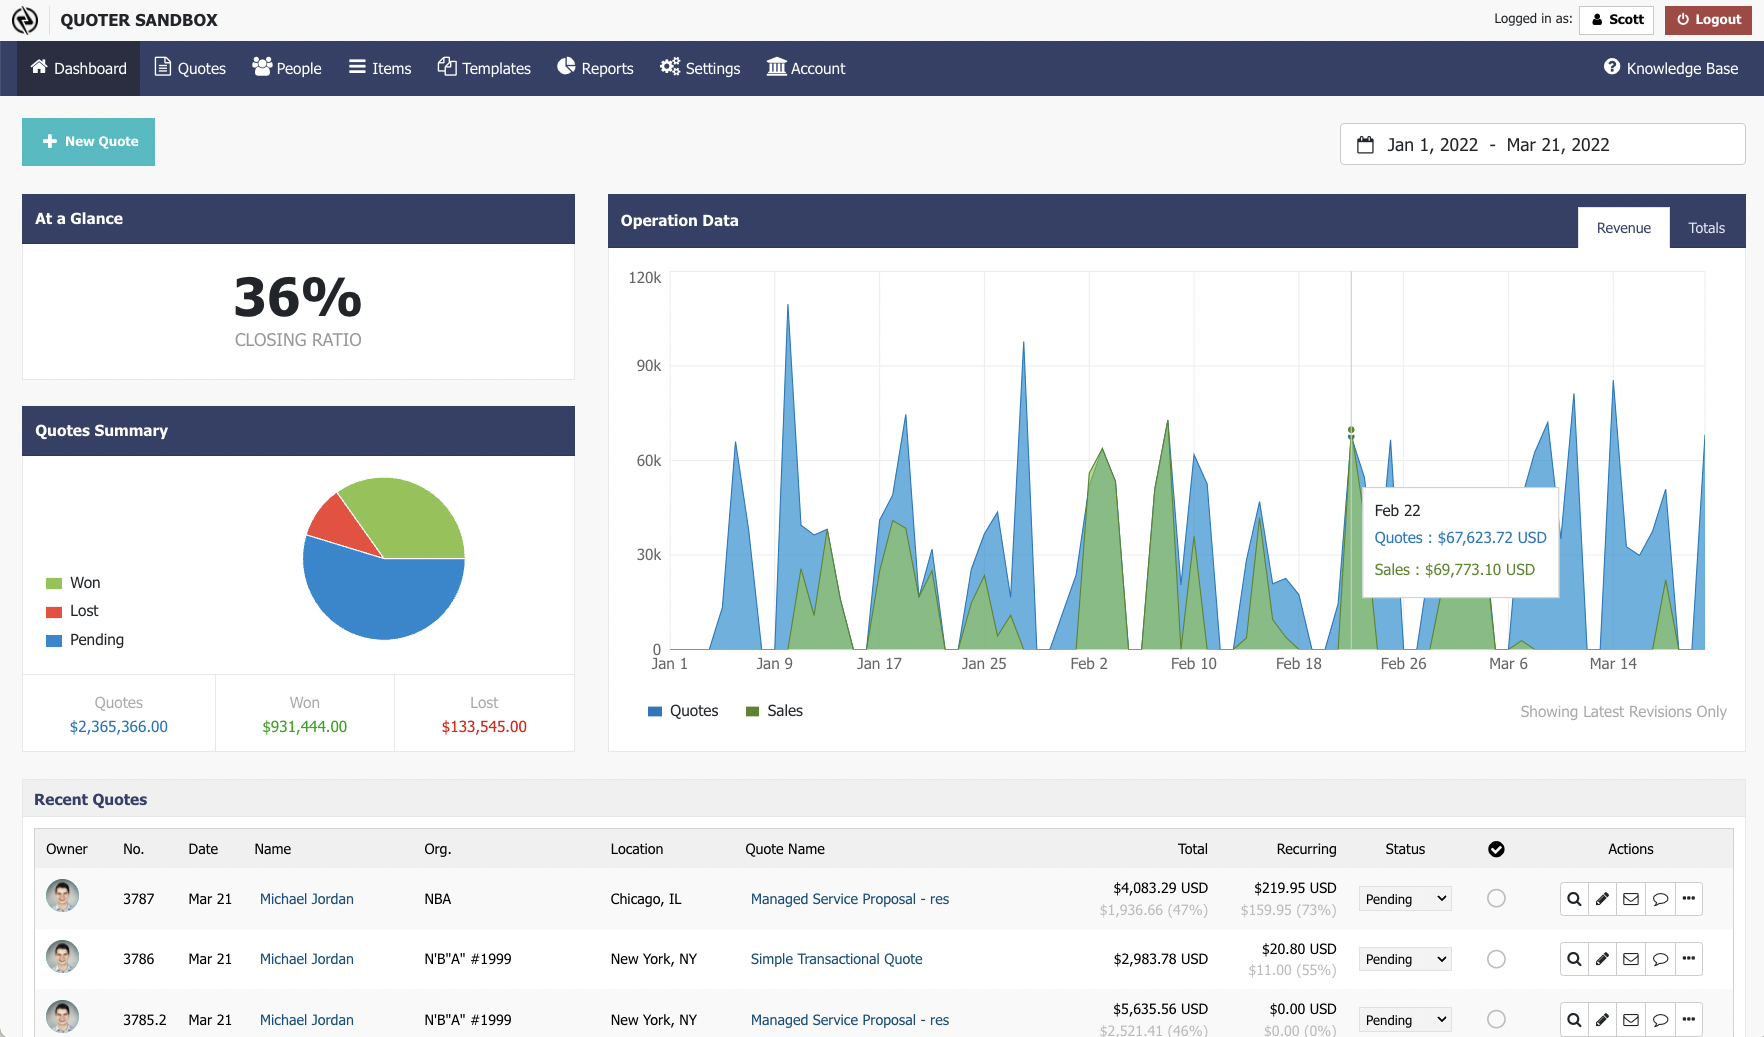Toggle Quotes series in chart legend

[x=683, y=711]
